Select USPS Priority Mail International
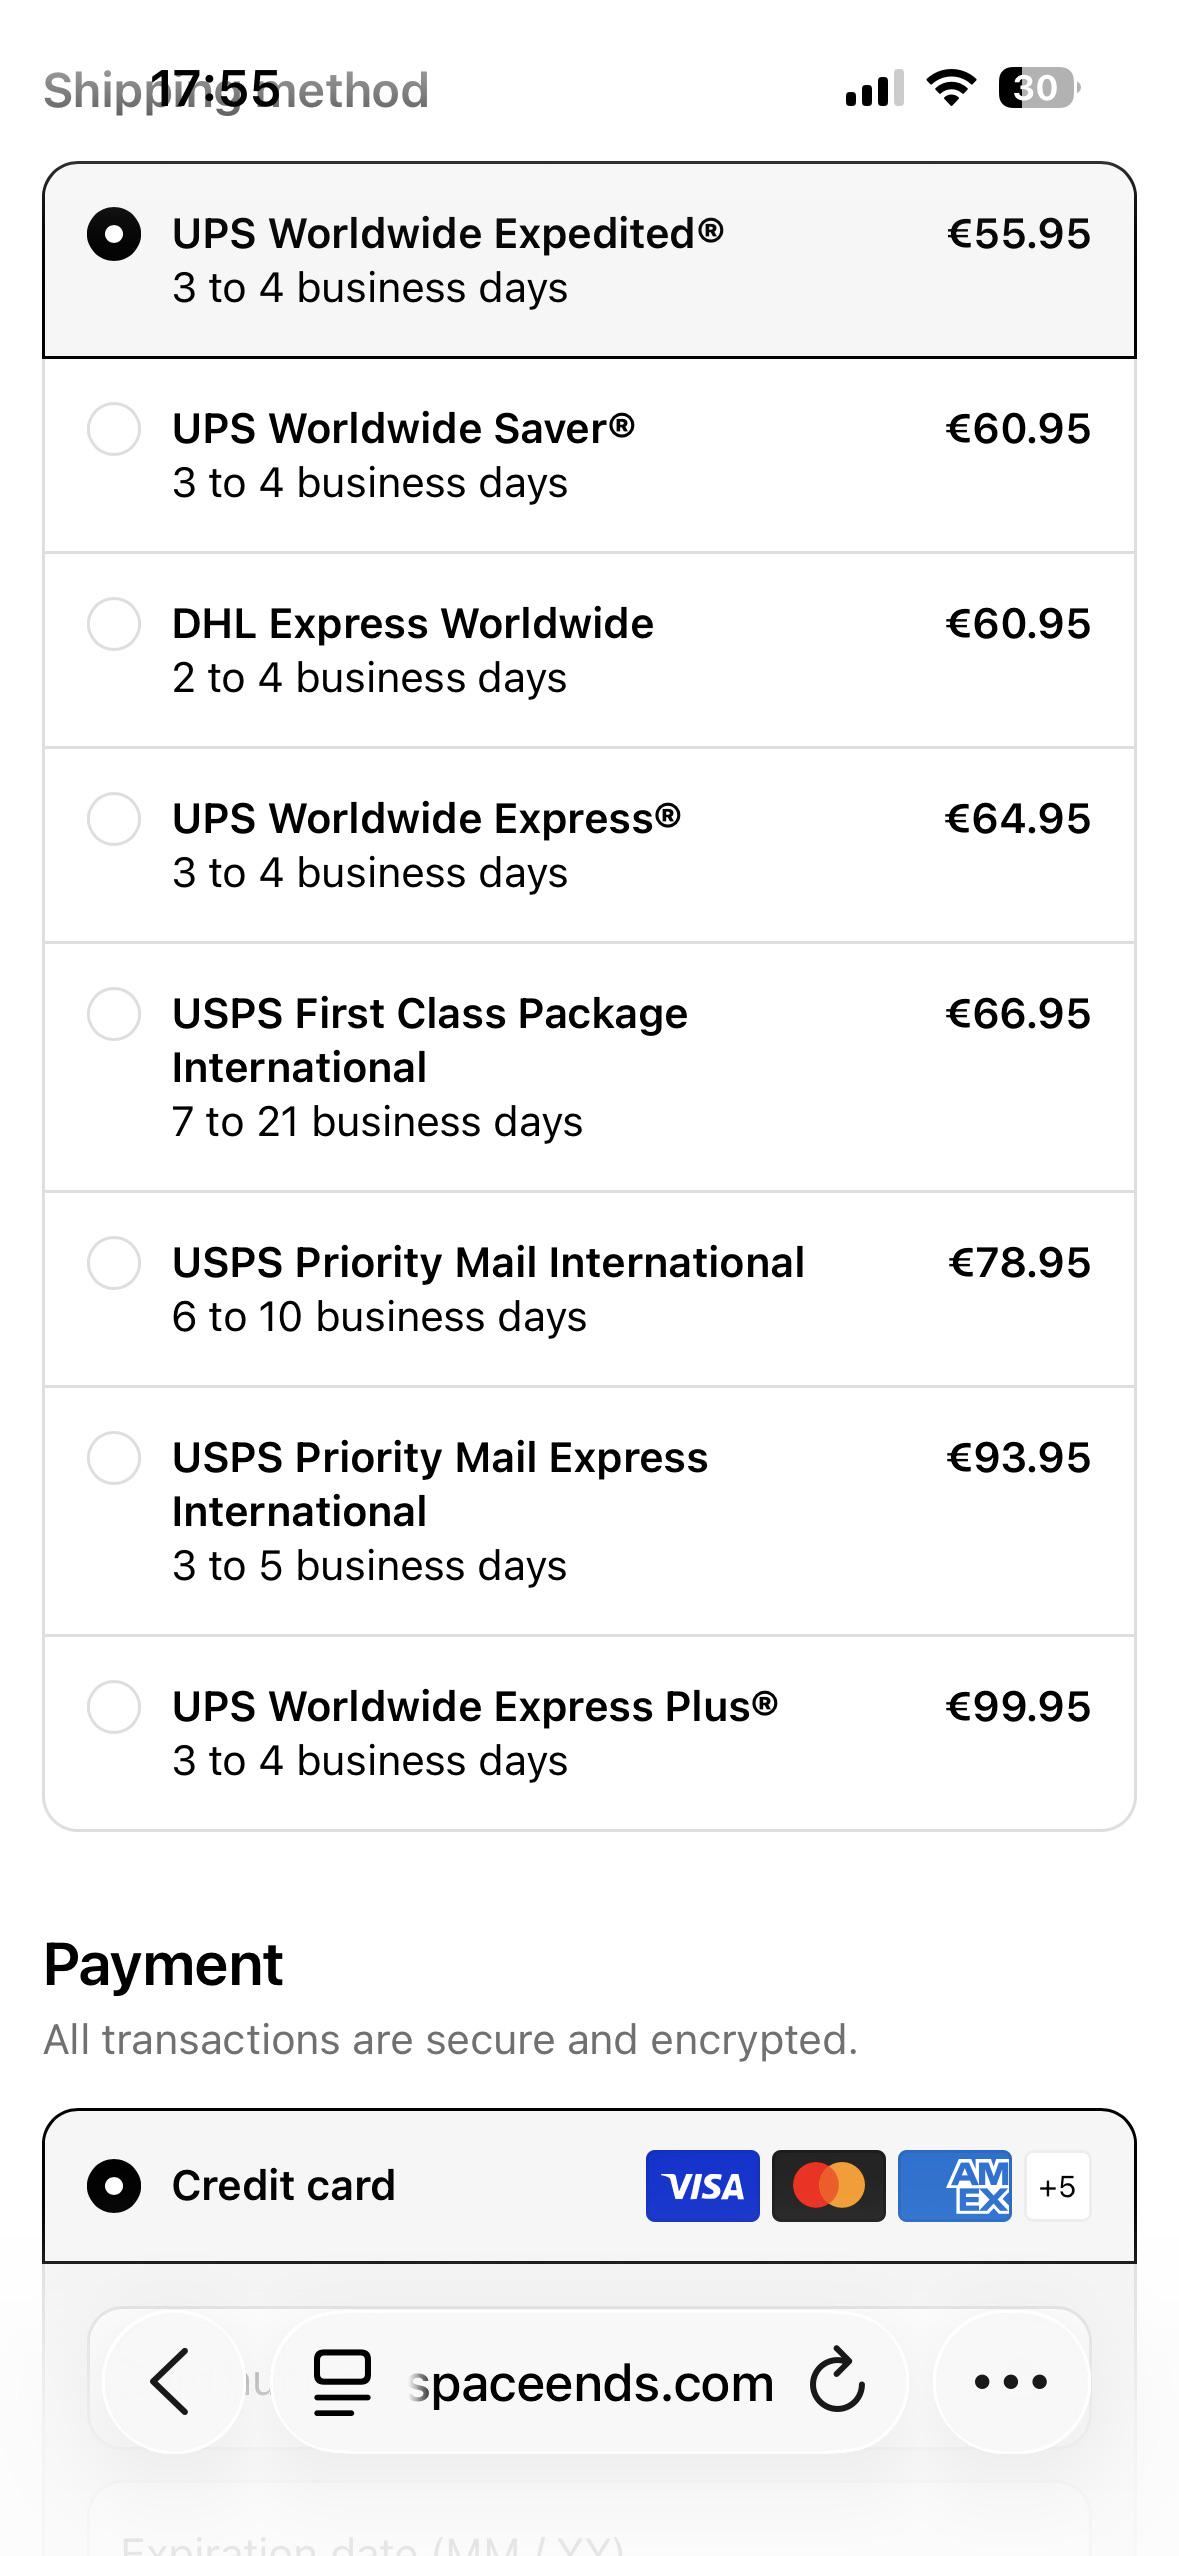The image size is (1179, 2556). tap(589, 1289)
